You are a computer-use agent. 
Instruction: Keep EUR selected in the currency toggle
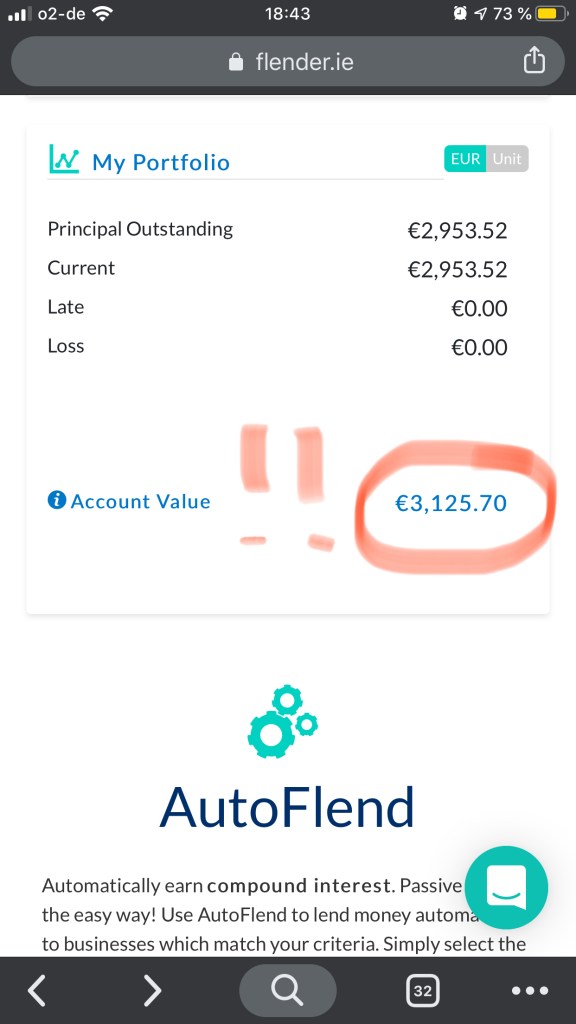464,158
